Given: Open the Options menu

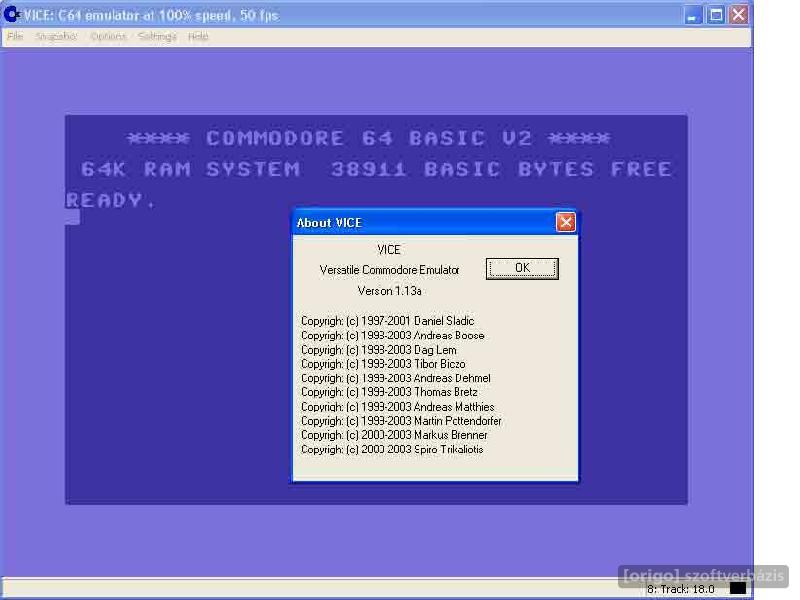Looking at the screenshot, I should pos(108,36).
